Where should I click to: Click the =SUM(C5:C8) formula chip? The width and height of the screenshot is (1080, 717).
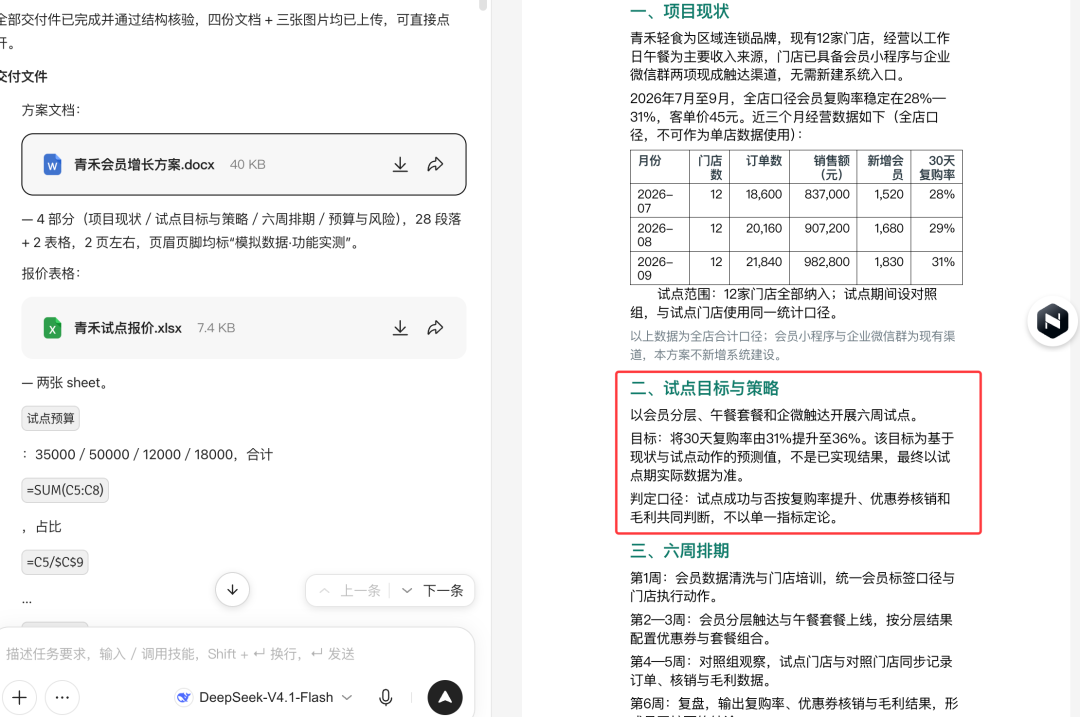pyautogui.click(x=65, y=490)
